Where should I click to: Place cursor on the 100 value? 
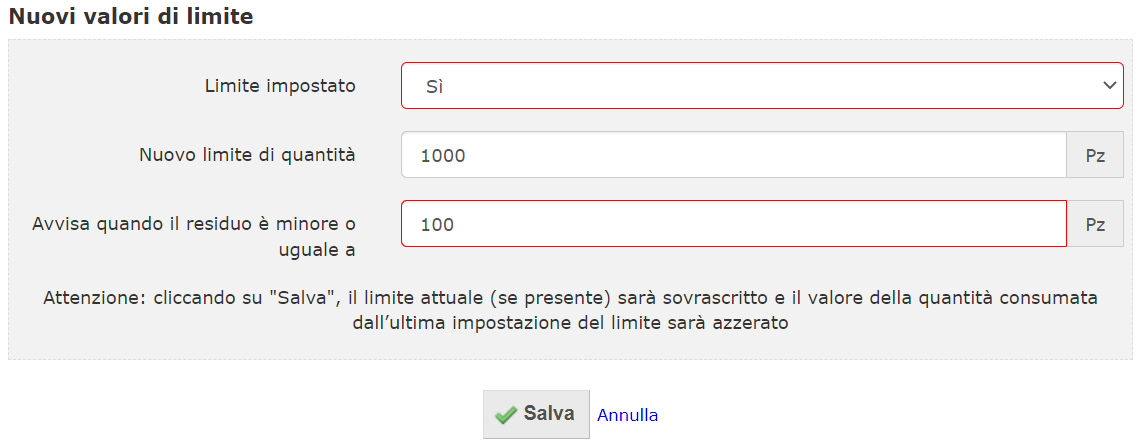[x=437, y=225]
